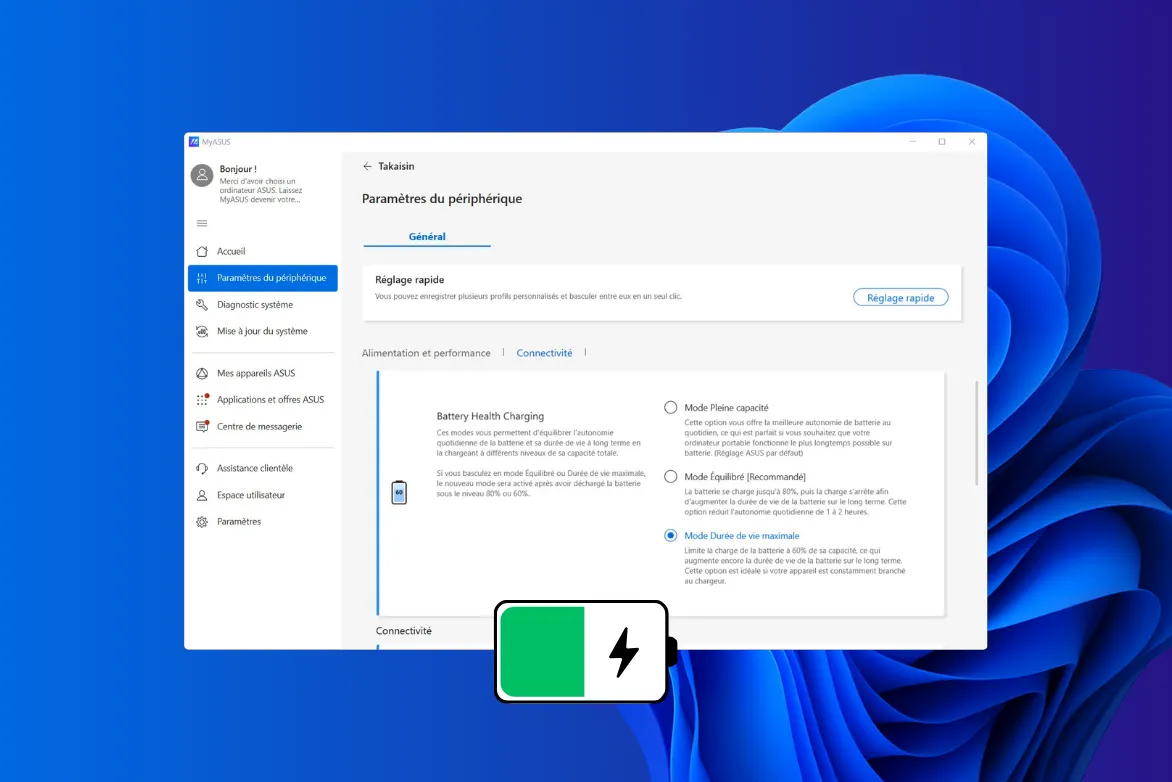Click the Mise à jour du système icon

coord(202,331)
